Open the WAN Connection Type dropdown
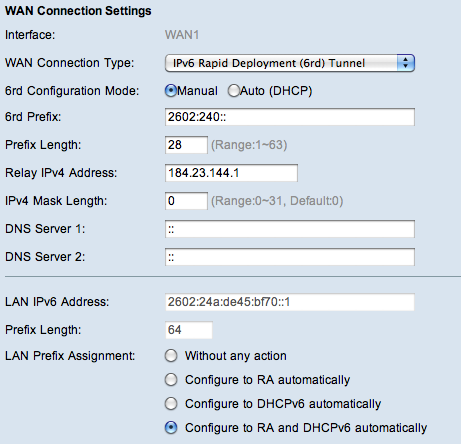This screenshot has height=444, width=461. (x=290, y=63)
